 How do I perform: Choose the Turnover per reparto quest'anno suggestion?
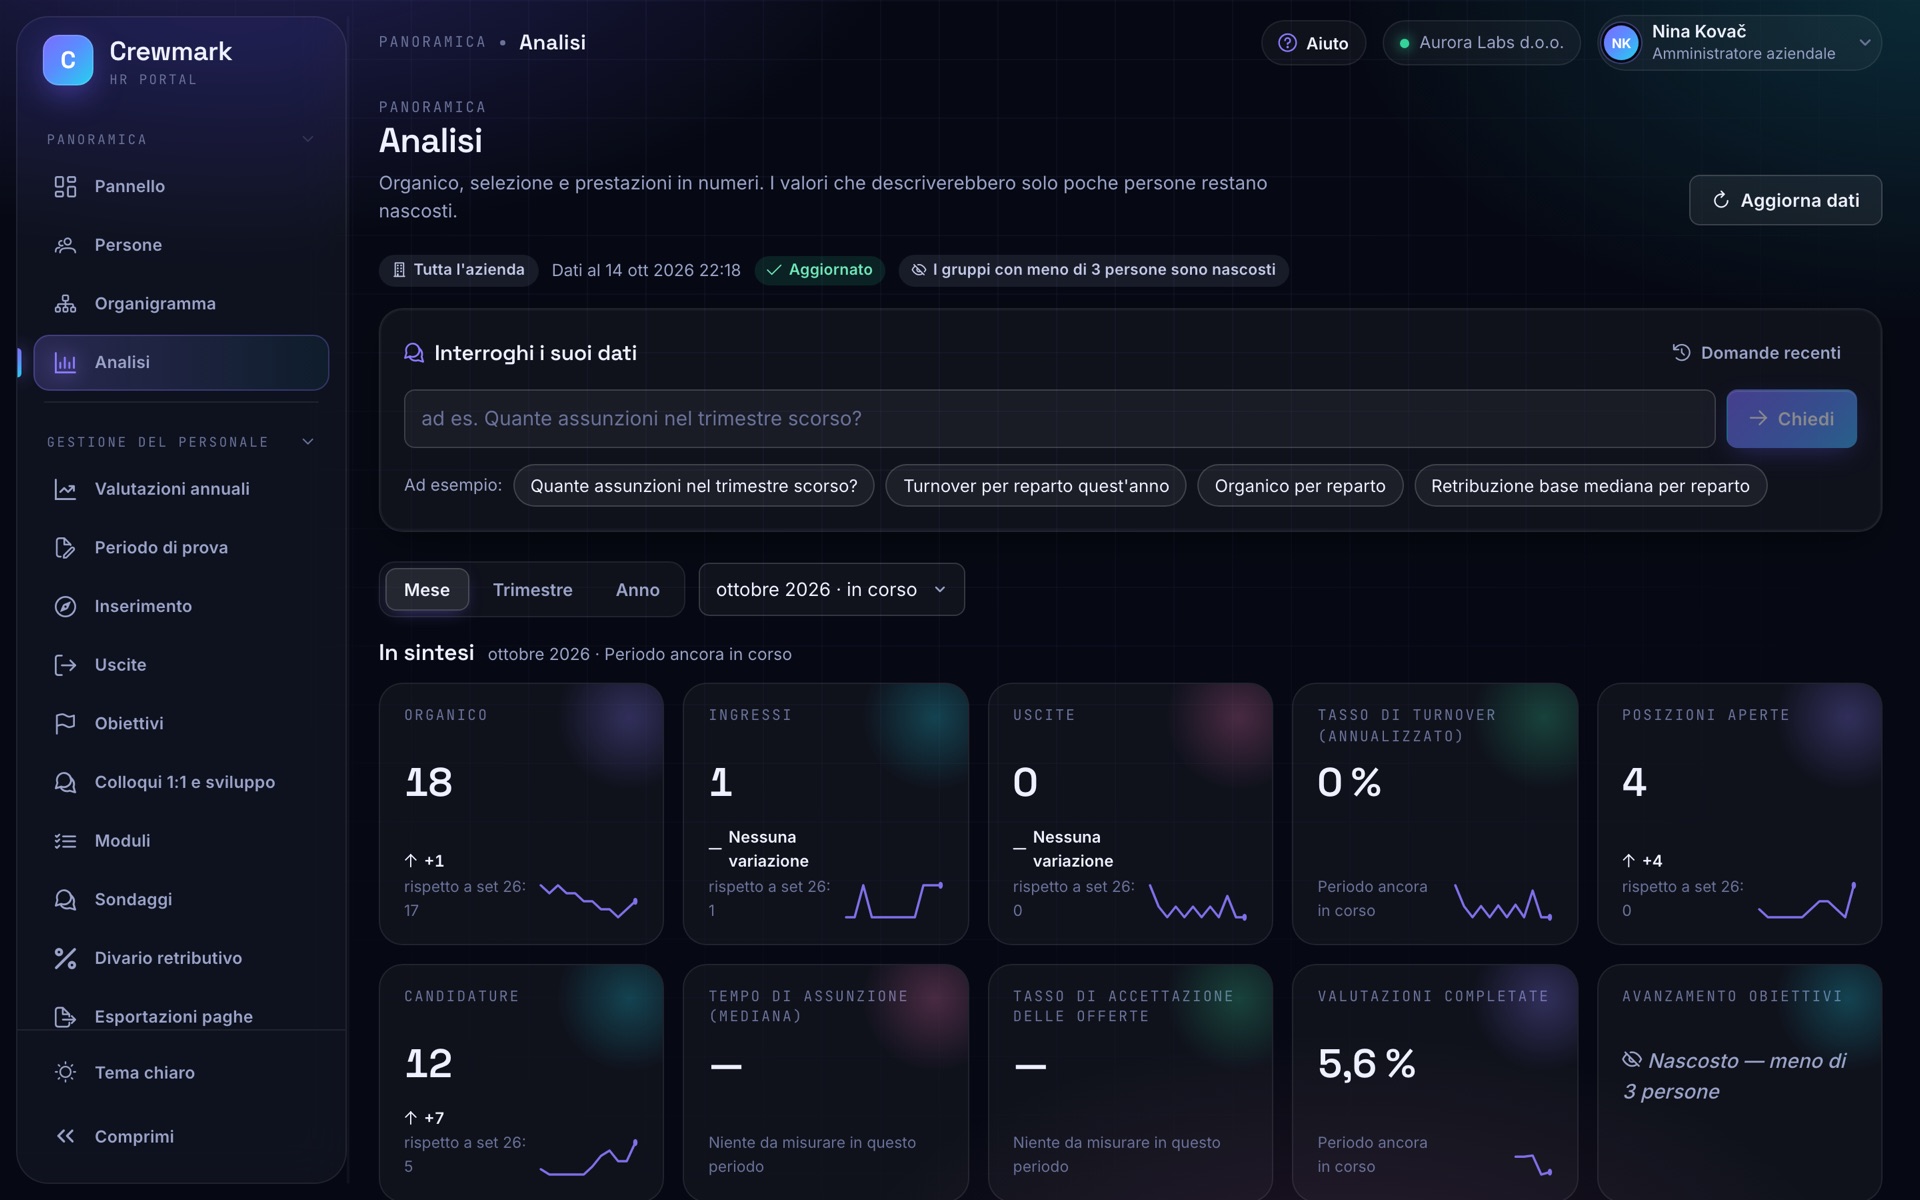point(1035,486)
